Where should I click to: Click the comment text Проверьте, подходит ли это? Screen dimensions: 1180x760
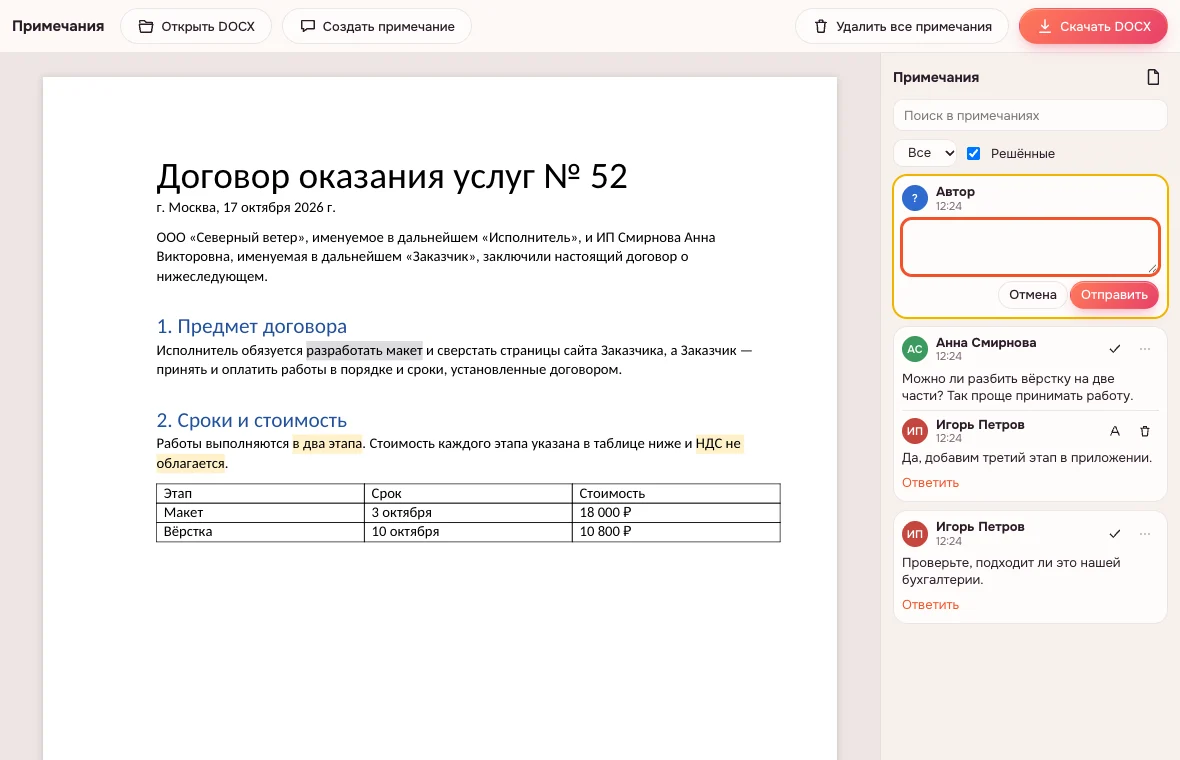point(1011,571)
